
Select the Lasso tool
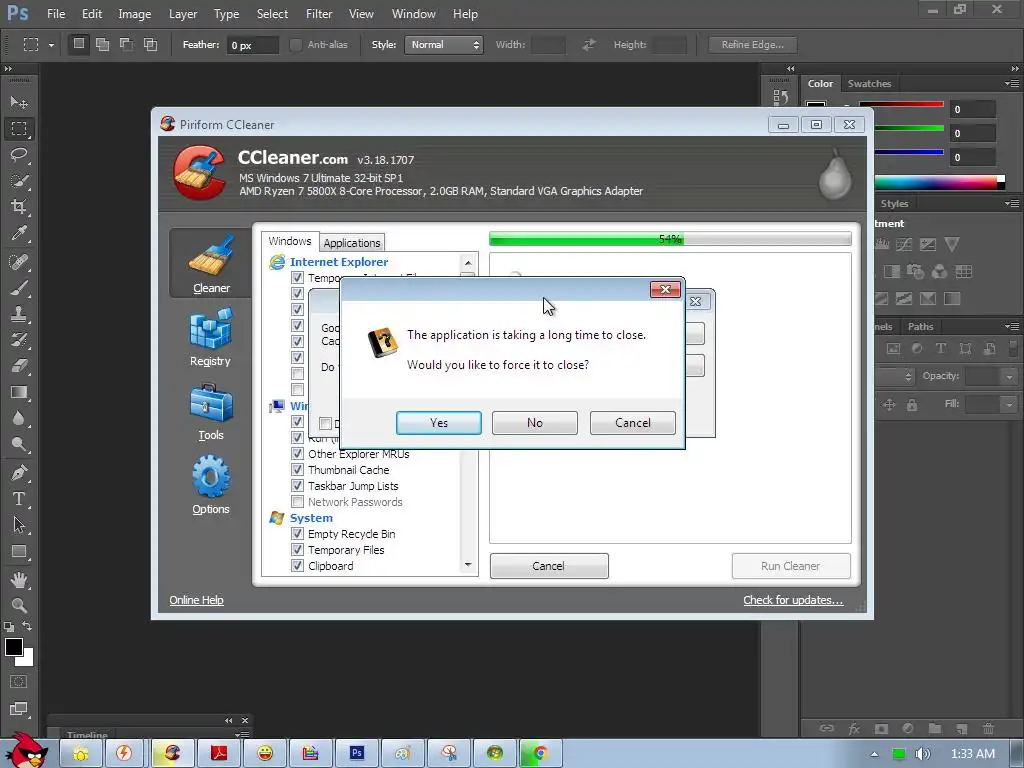tap(19, 155)
